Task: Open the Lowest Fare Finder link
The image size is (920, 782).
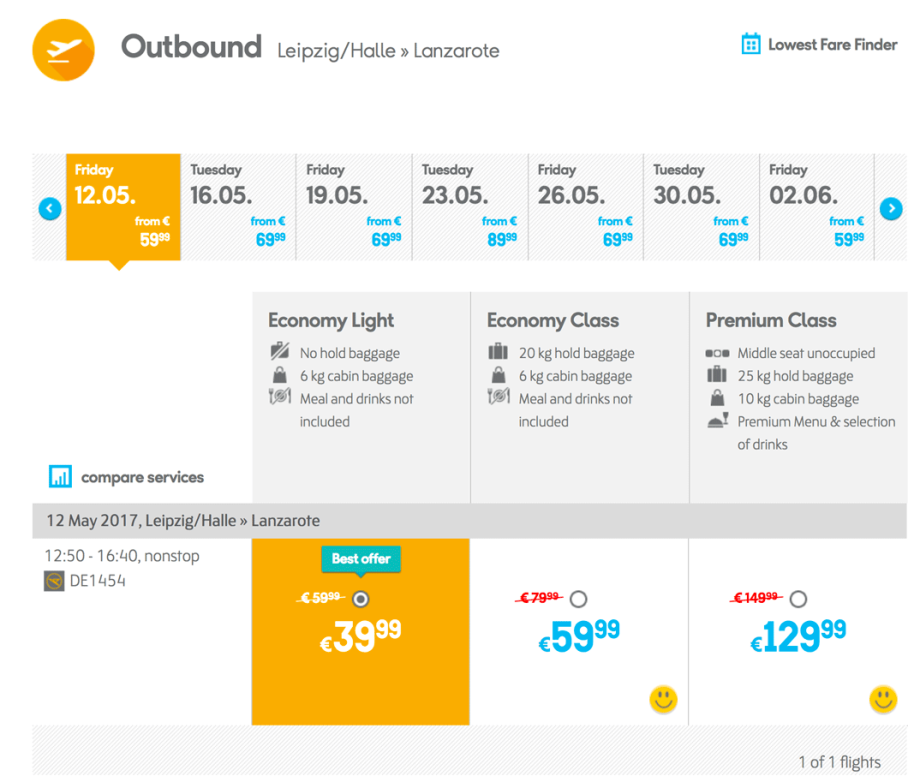Action: click(832, 45)
